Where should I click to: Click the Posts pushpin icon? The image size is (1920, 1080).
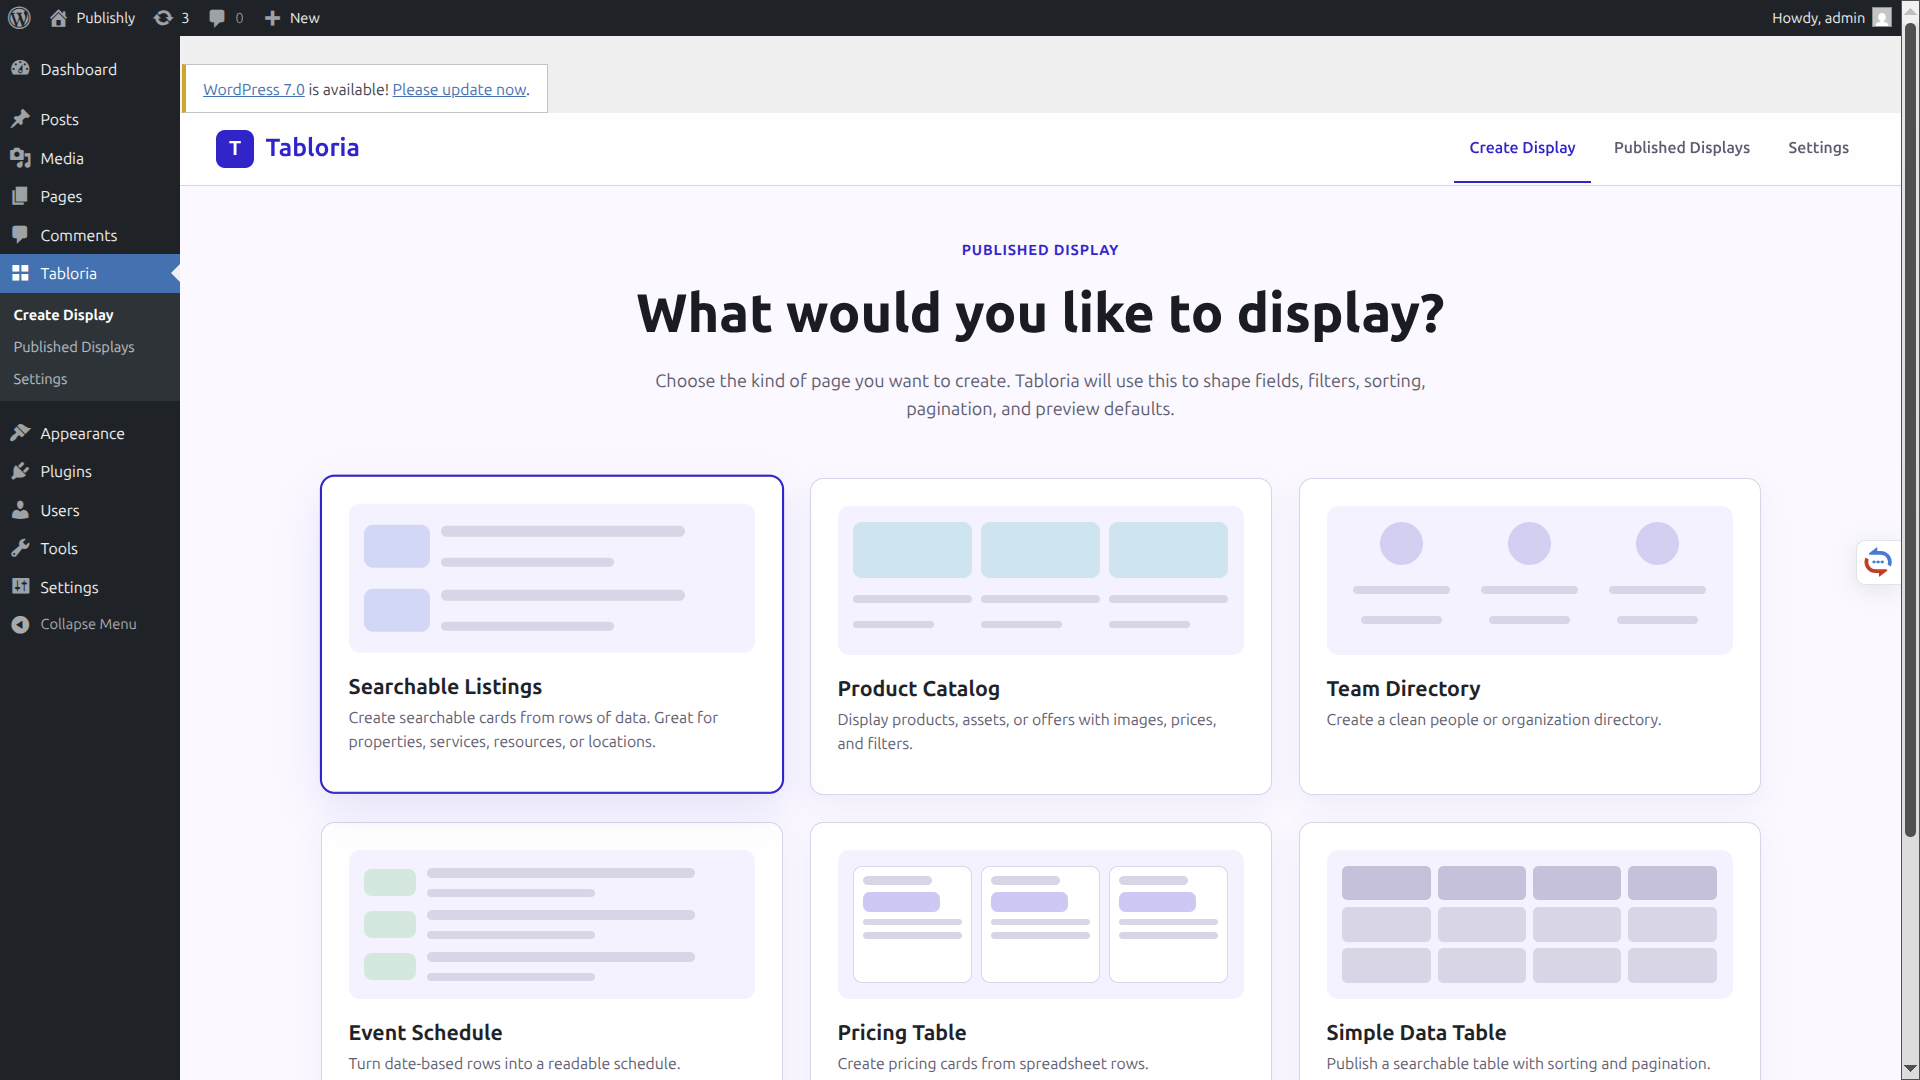point(20,119)
